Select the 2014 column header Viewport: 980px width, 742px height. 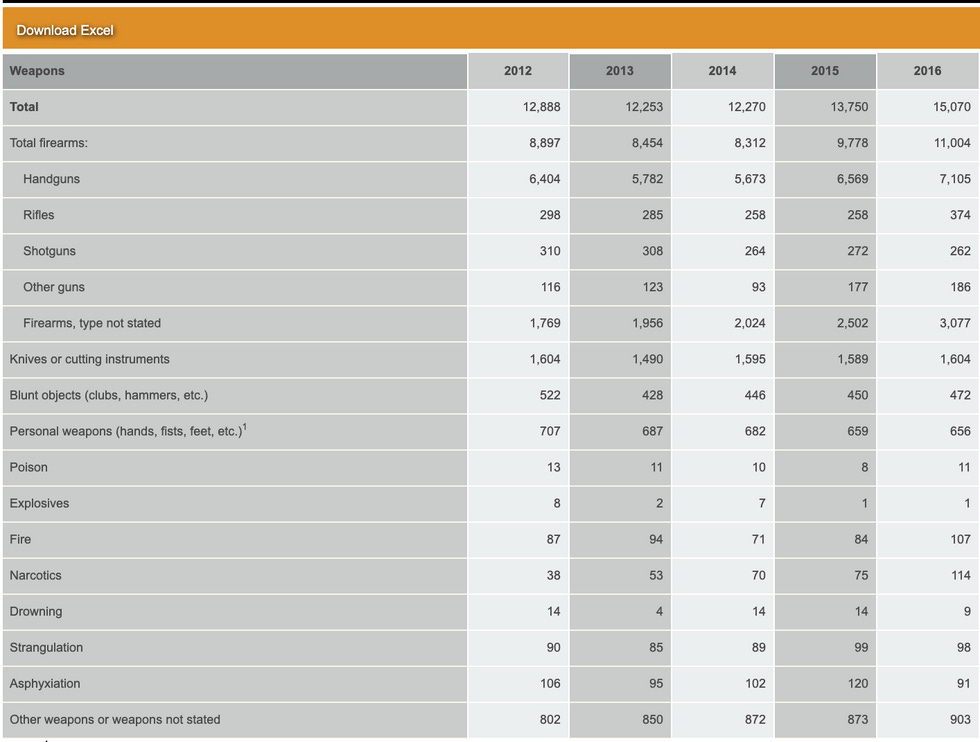(722, 71)
